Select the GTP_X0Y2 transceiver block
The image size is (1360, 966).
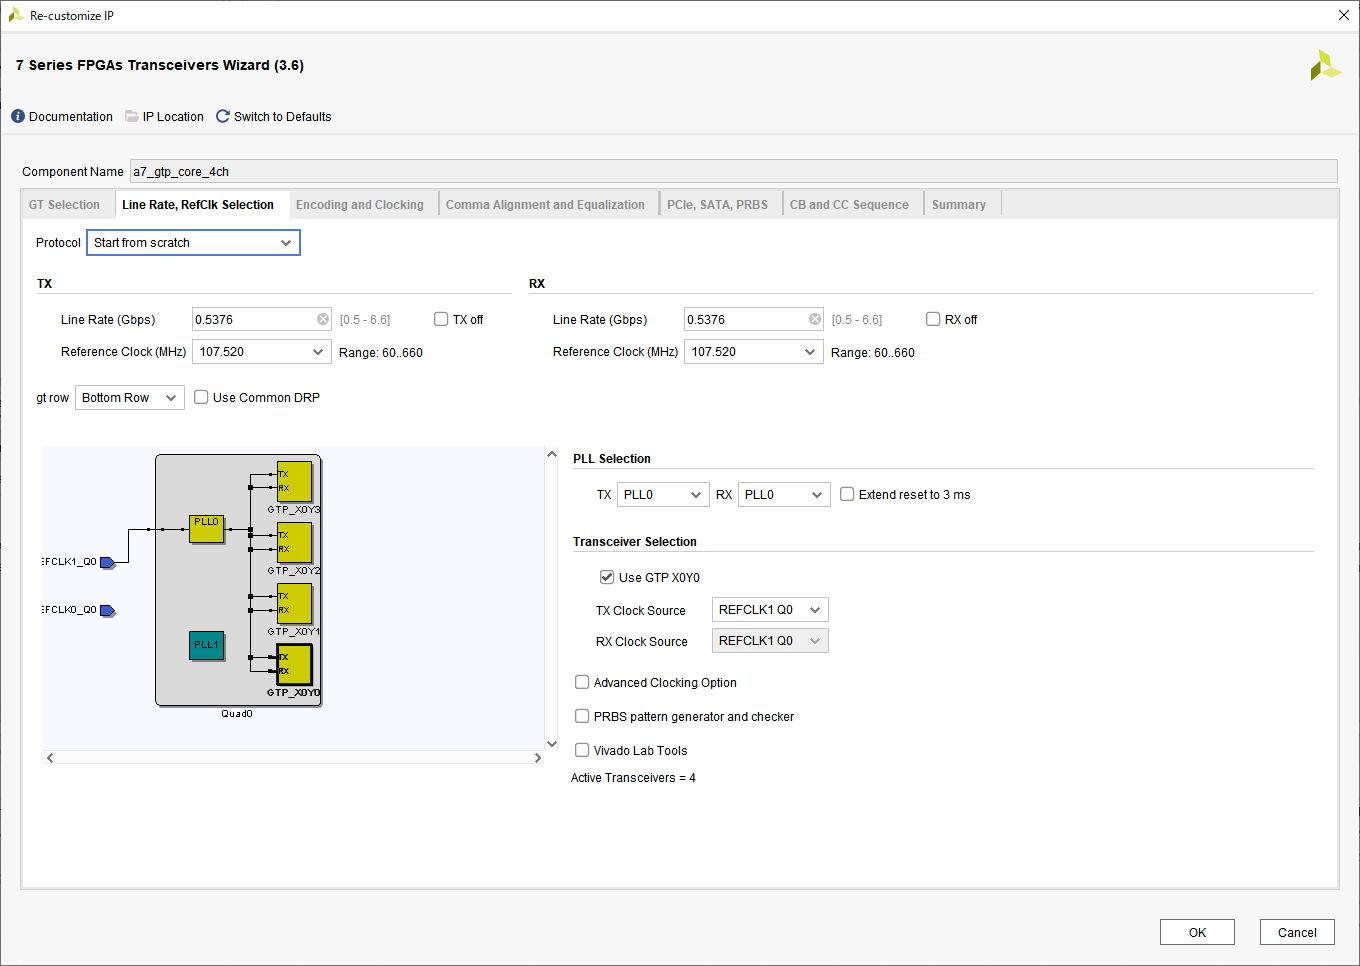(x=294, y=542)
